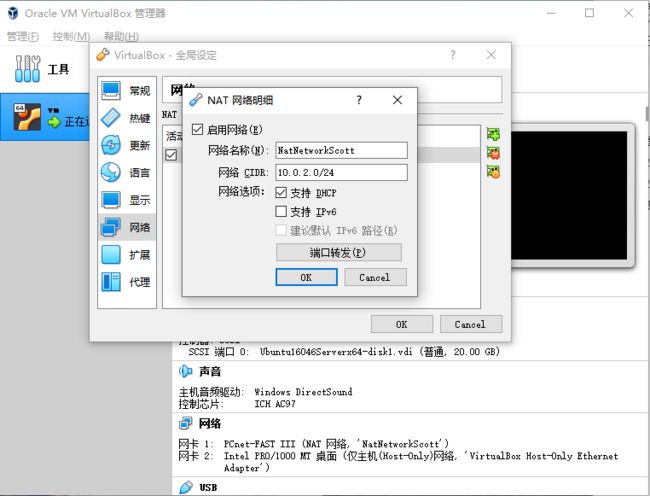The width and height of the screenshot is (650, 496).
Task: Click the 网卡 1 PCnet-FAST III line
Action: tap(314, 444)
